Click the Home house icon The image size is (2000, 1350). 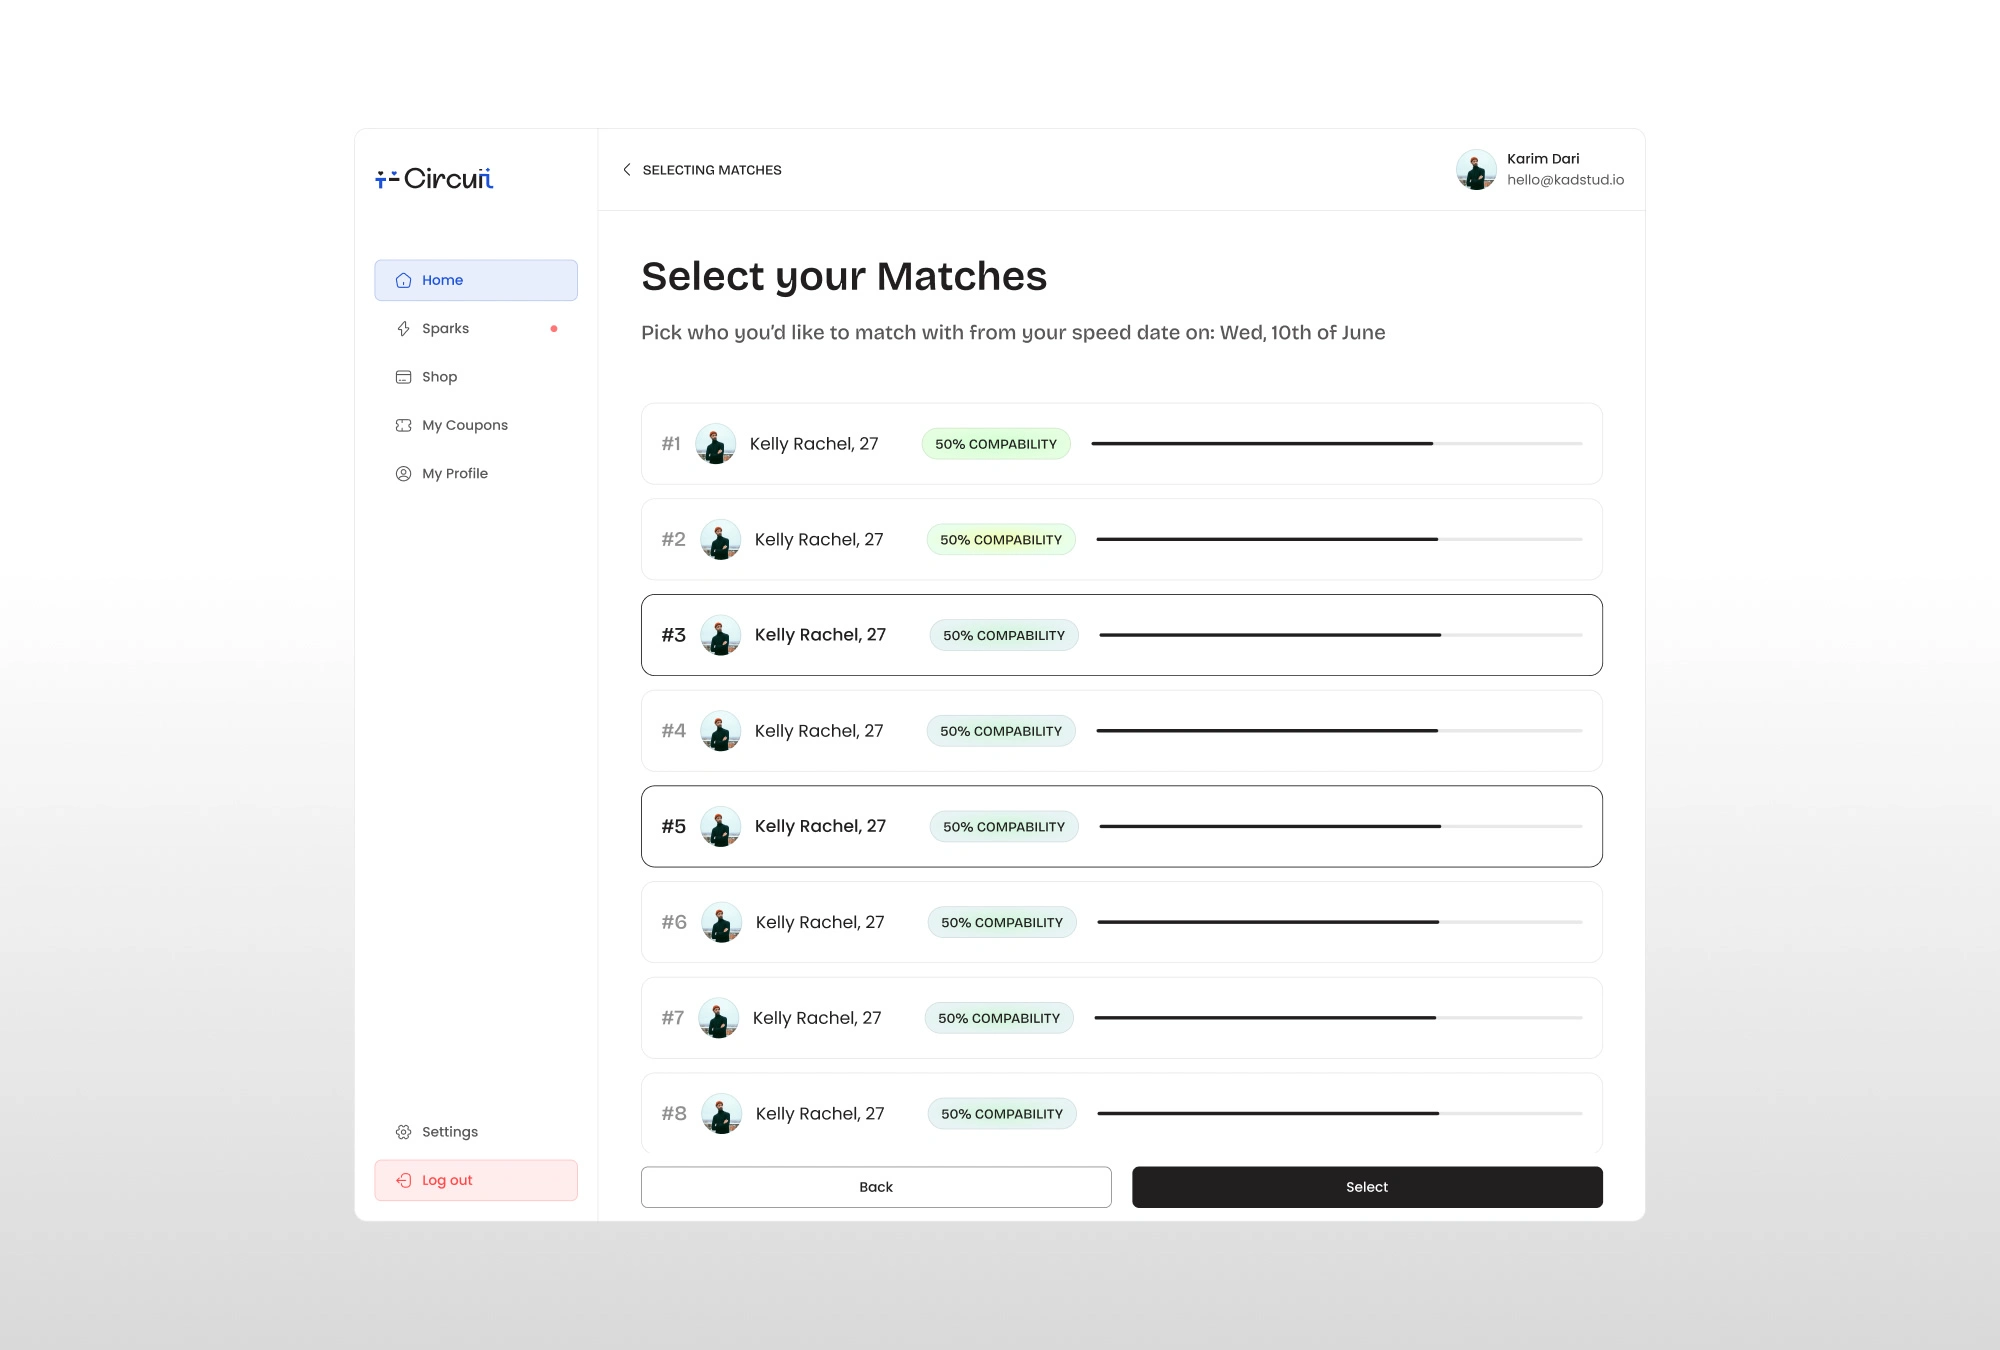pyautogui.click(x=403, y=281)
